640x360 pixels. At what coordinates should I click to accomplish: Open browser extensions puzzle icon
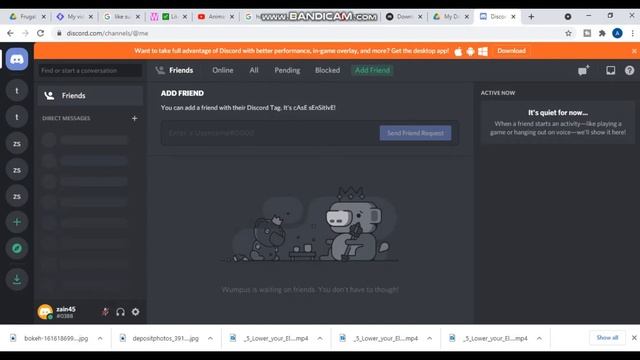(x=602, y=33)
